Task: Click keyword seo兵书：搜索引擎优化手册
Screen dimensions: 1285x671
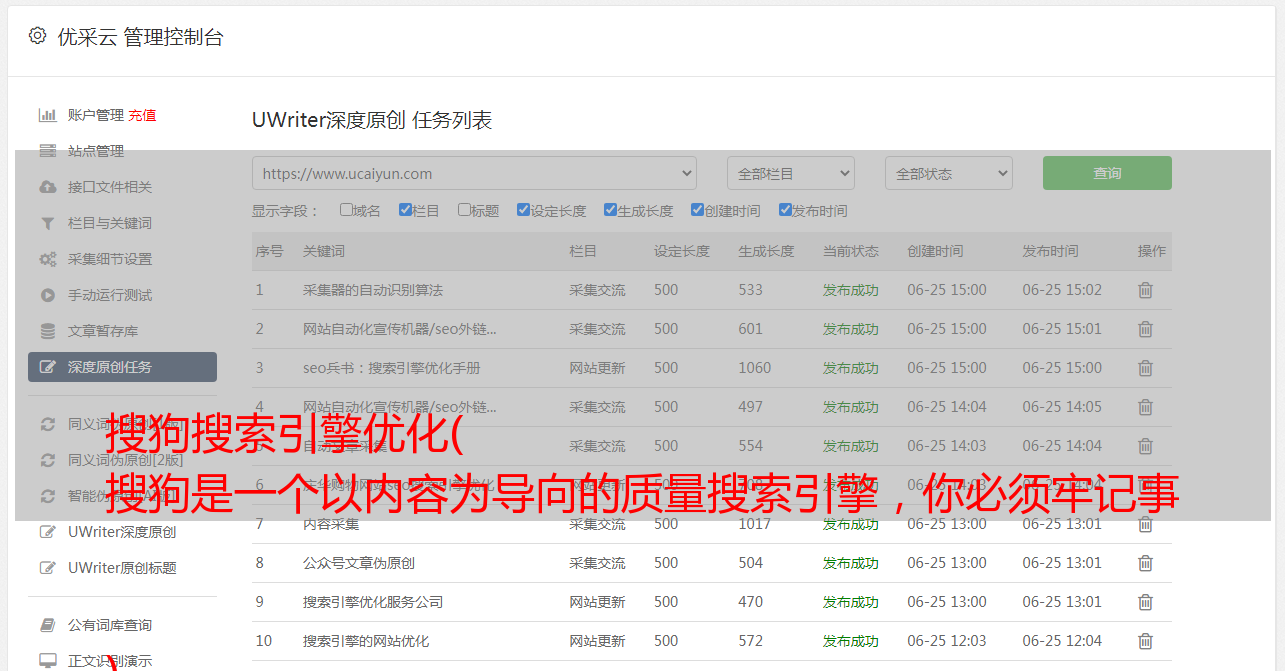Action: 392,368
